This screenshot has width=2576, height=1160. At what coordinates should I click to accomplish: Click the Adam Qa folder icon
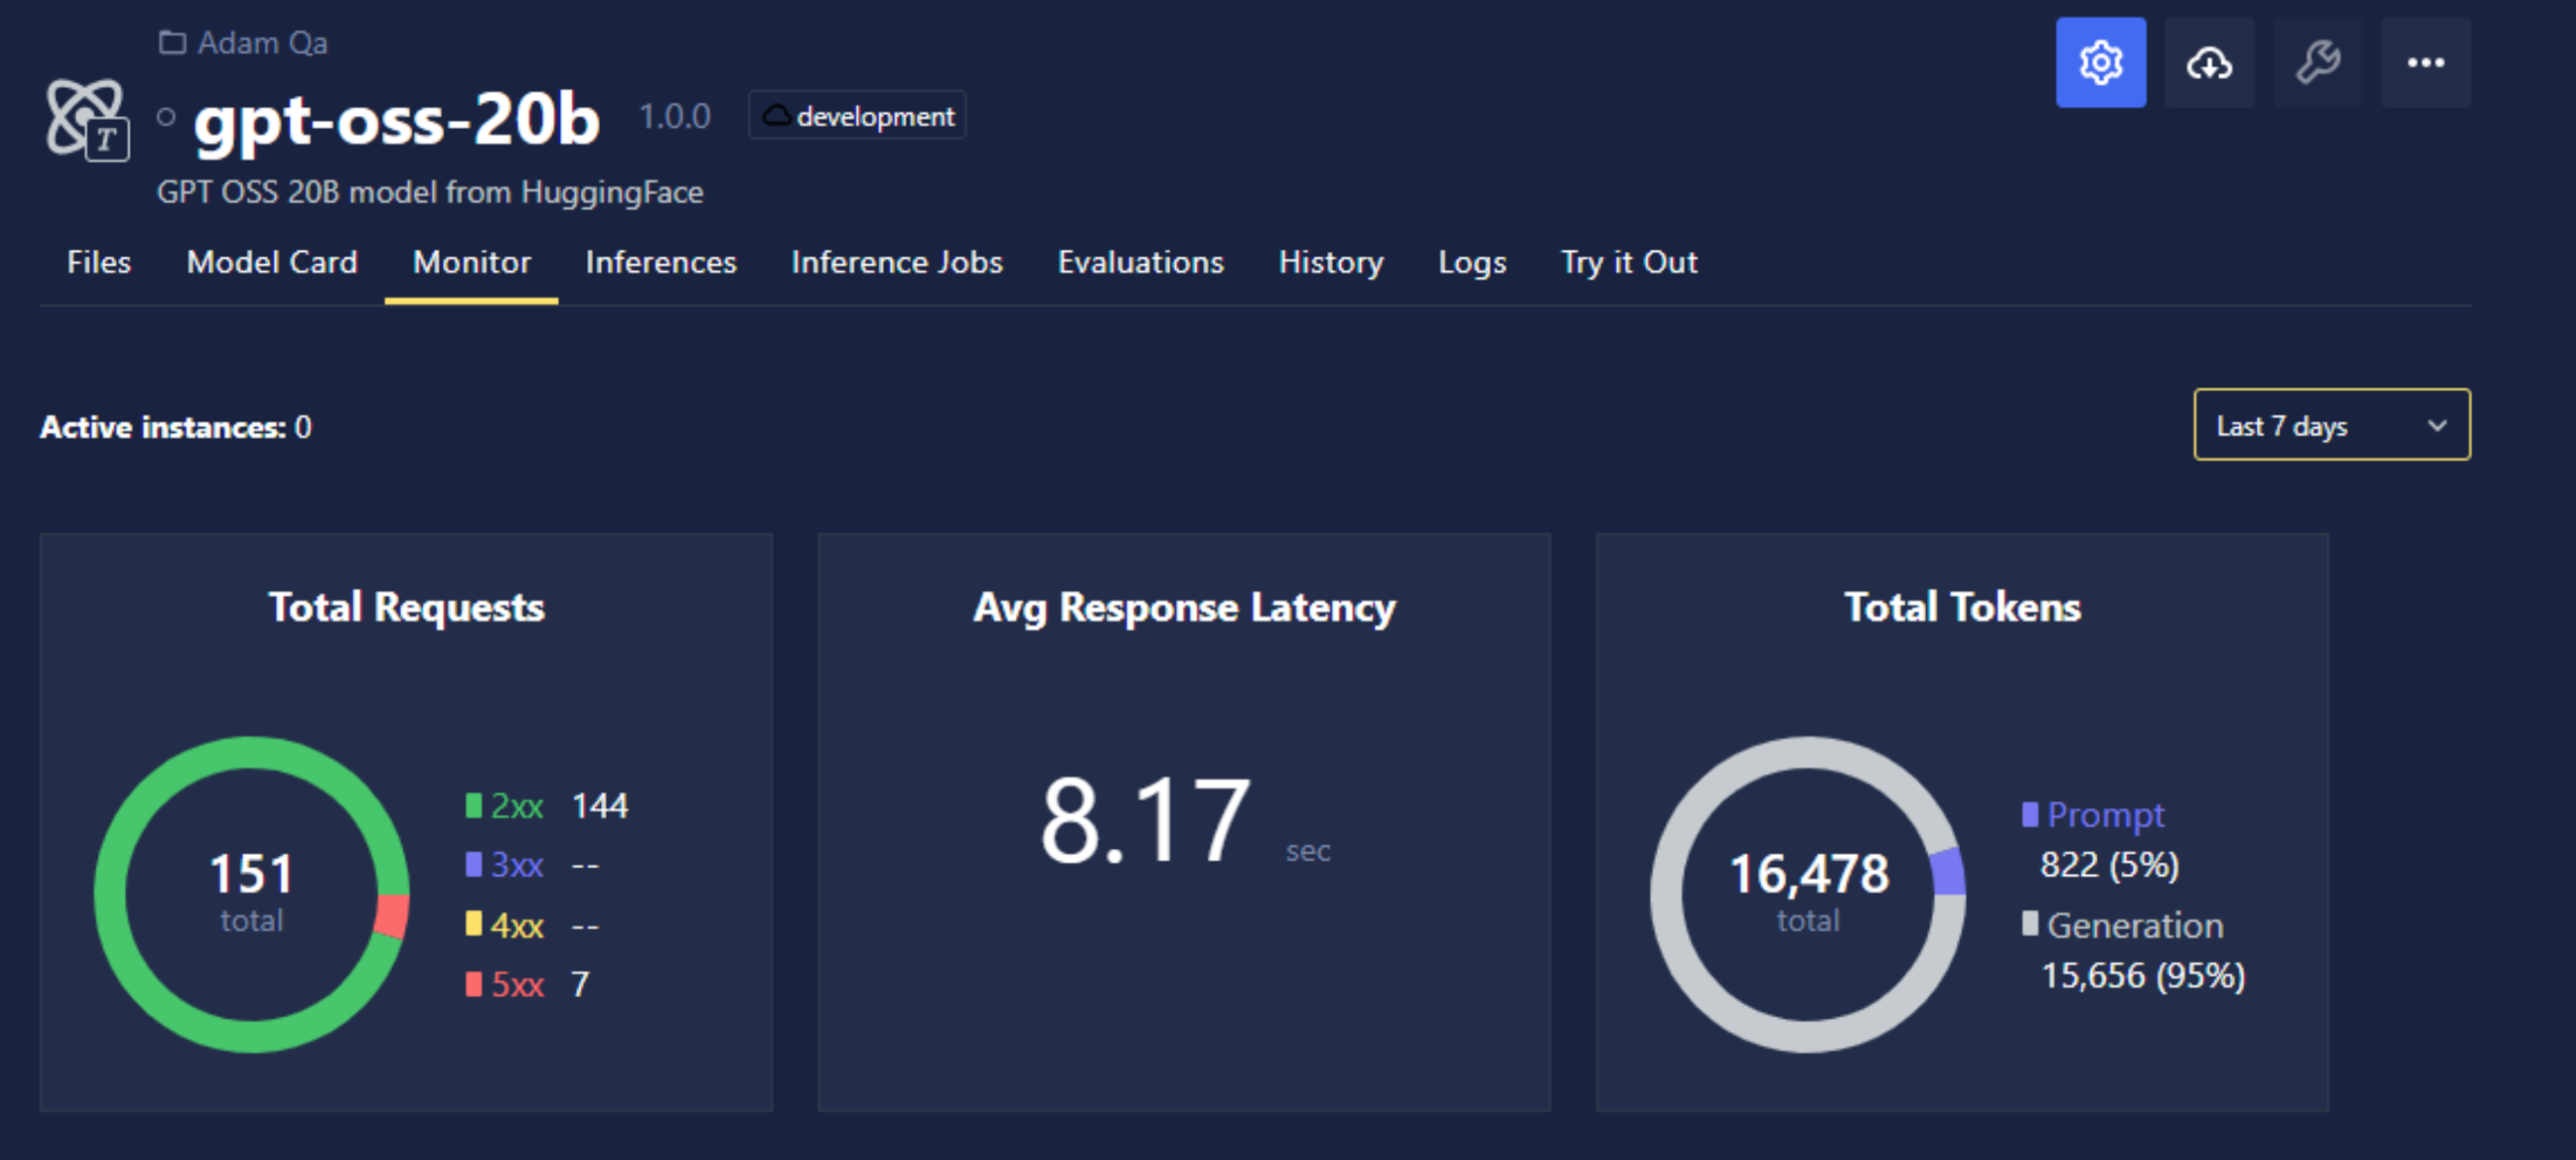tap(172, 42)
